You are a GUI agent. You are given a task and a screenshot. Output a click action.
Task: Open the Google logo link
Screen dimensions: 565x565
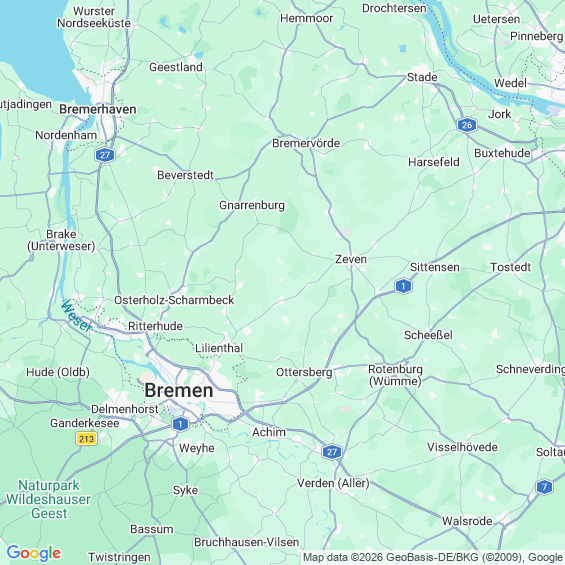click(34, 553)
